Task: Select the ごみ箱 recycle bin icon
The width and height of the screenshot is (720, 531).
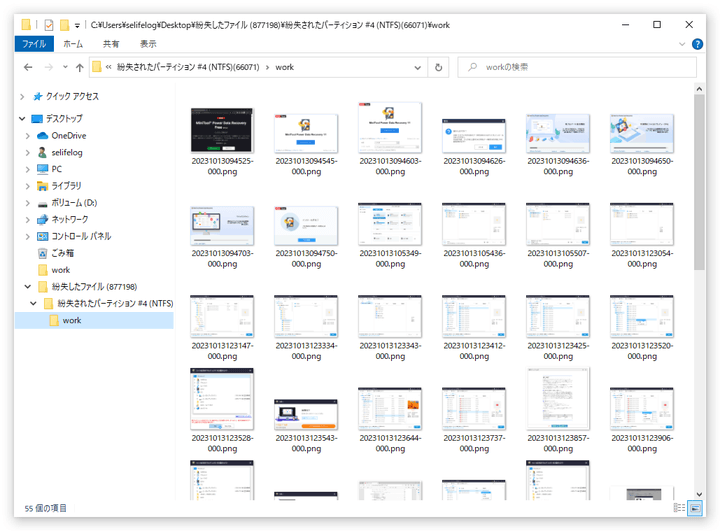Action: click(x=43, y=253)
